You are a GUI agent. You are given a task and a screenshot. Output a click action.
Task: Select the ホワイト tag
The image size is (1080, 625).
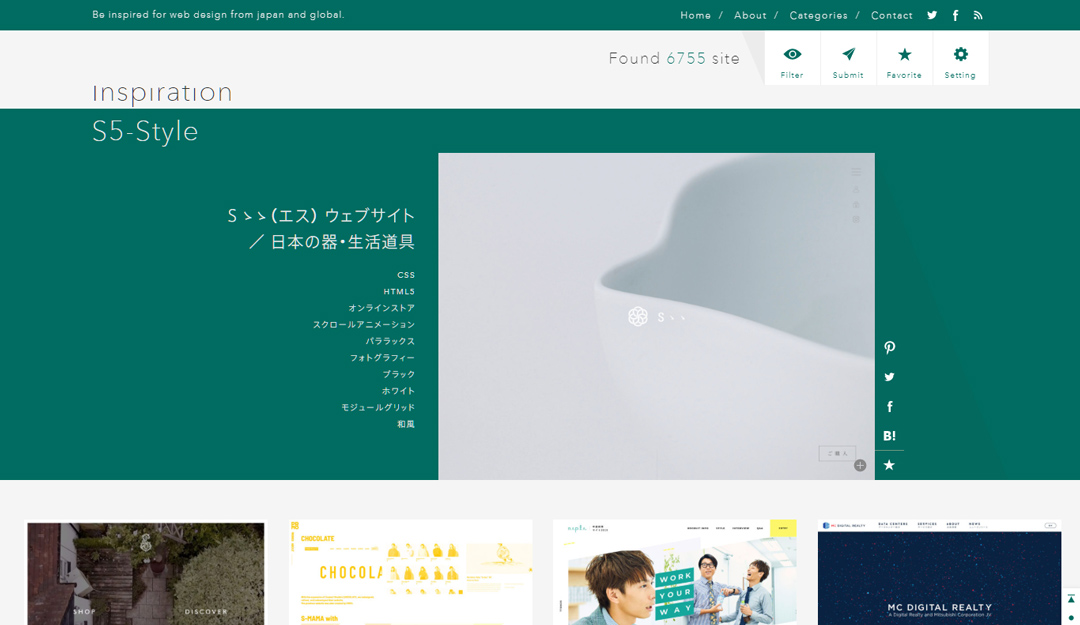click(x=398, y=391)
